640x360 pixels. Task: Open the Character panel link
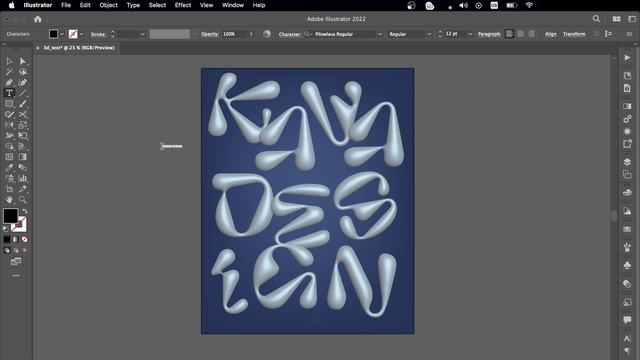pyautogui.click(x=289, y=34)
